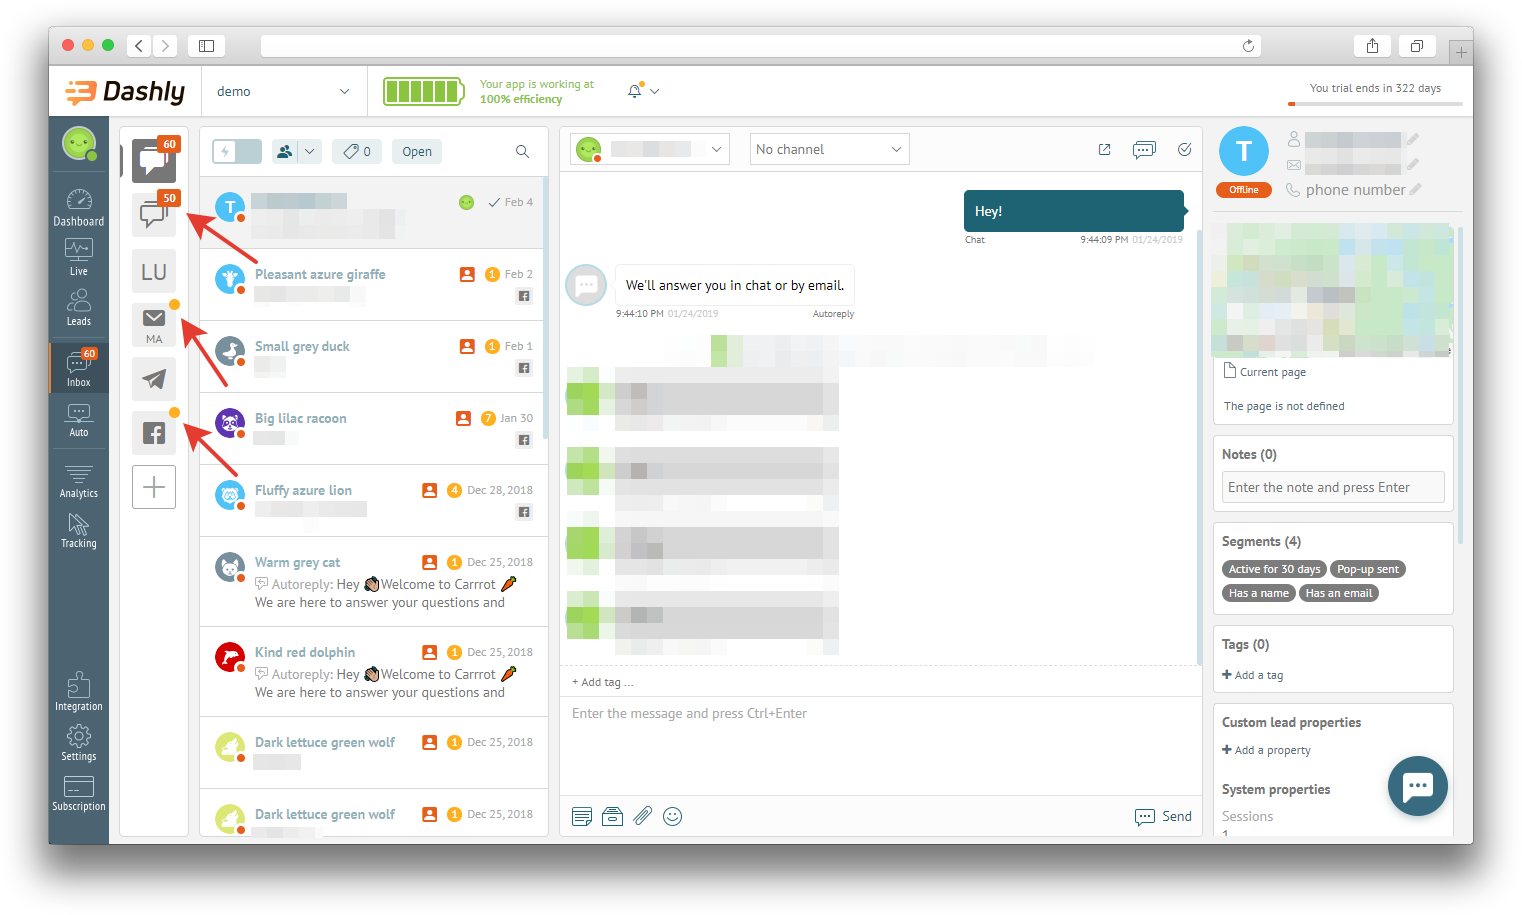Click the browser reload button
Viewport: 1522px width, 915px height.
coord(1248,46)
